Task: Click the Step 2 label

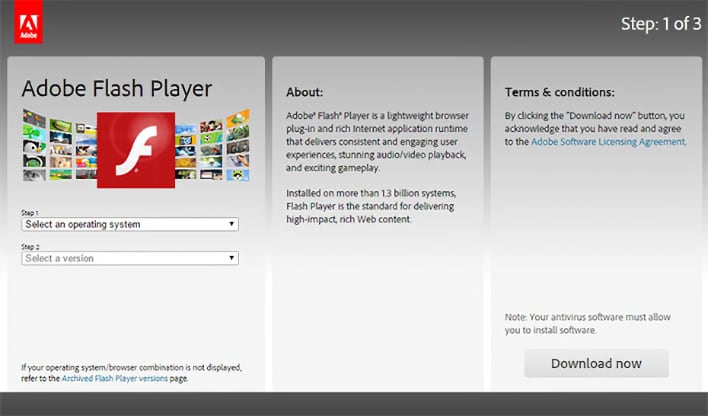Action: (x=30, y=247)
